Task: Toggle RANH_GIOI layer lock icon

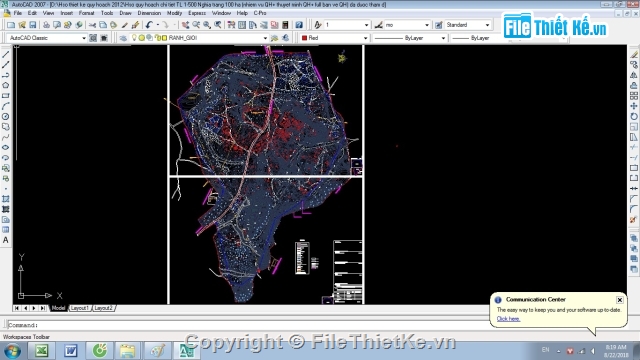Action: [158, 38]
